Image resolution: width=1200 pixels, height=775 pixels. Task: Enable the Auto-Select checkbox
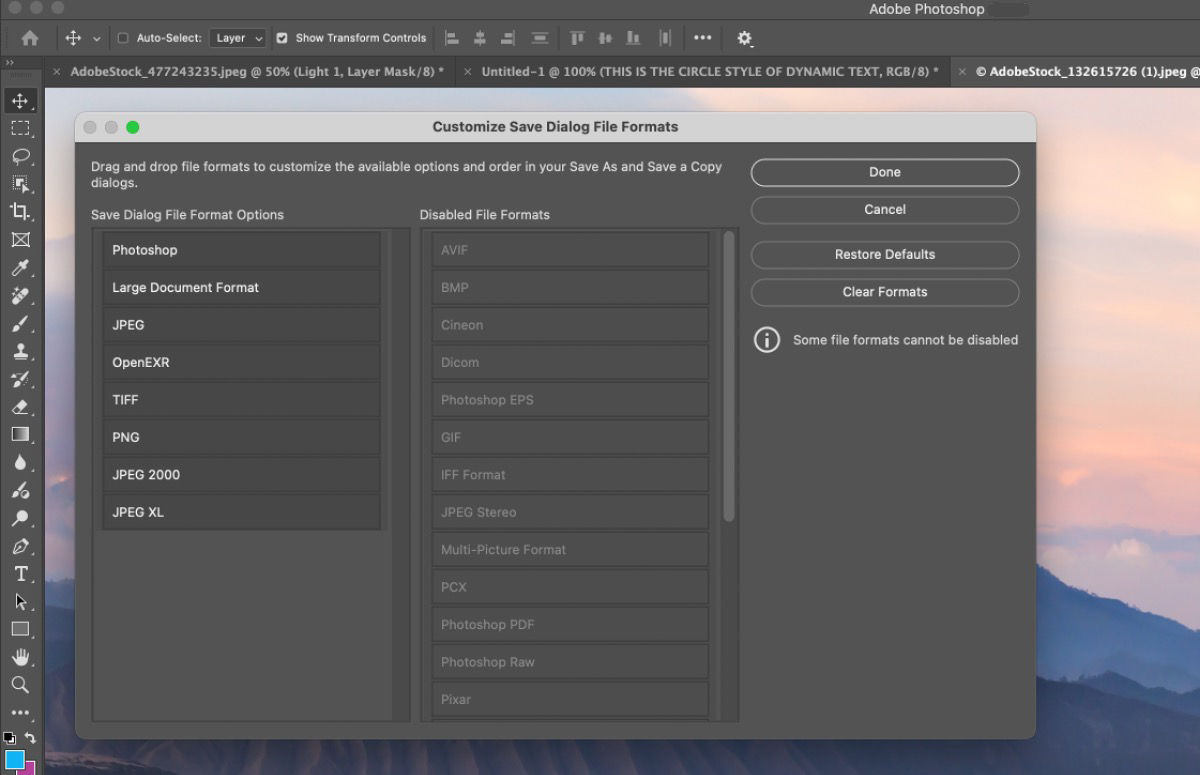pyautogui.click(x=123, y=38)
